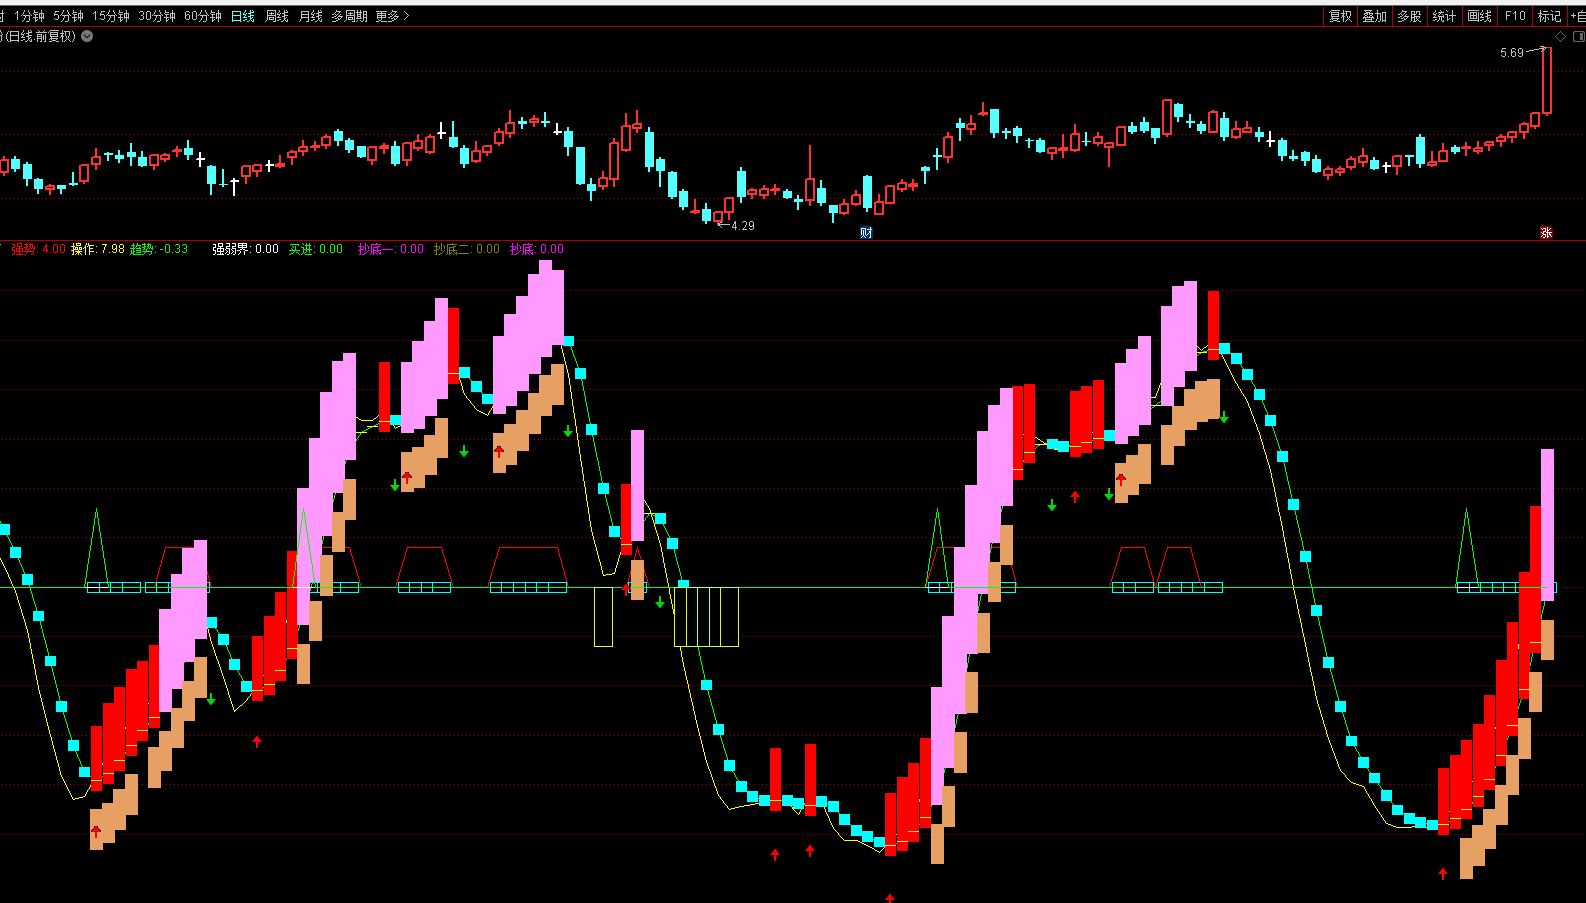
Task: Click the 涨 badge icon on chart
Action: 1546,233
